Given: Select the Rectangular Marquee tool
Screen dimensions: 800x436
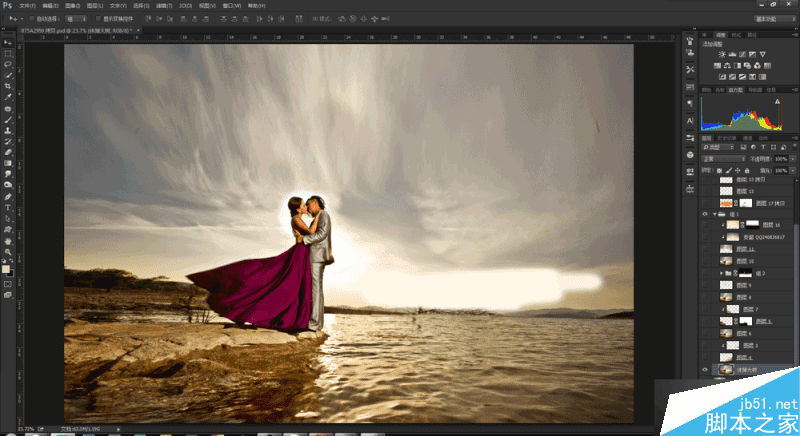Looking at the screenshot, I should tap(8, 54).
